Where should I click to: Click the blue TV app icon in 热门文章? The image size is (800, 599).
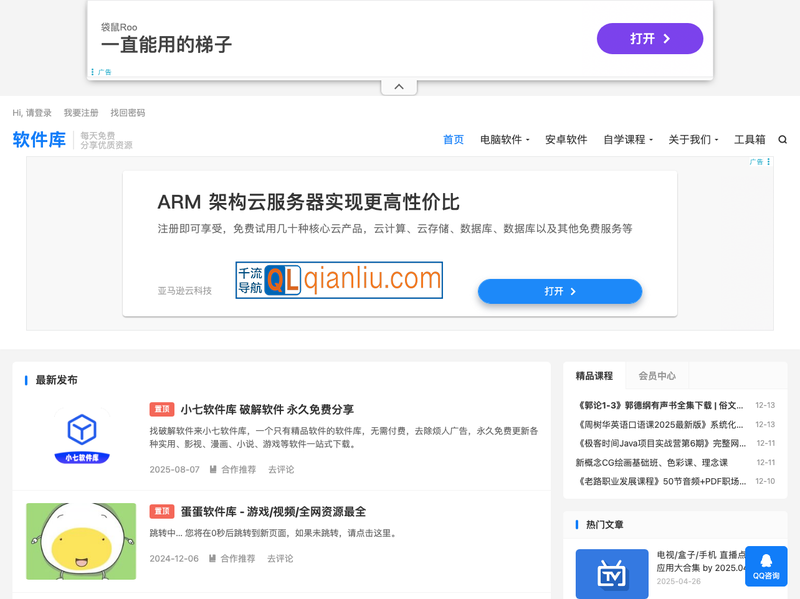[612, 572]
